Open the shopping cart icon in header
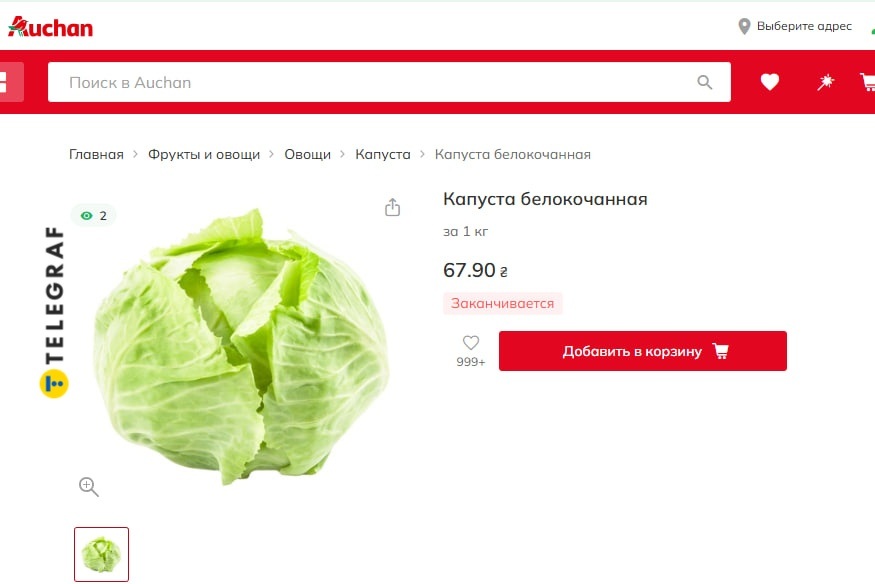This screenshot has width=875, height=584. [x=868, y=82]
